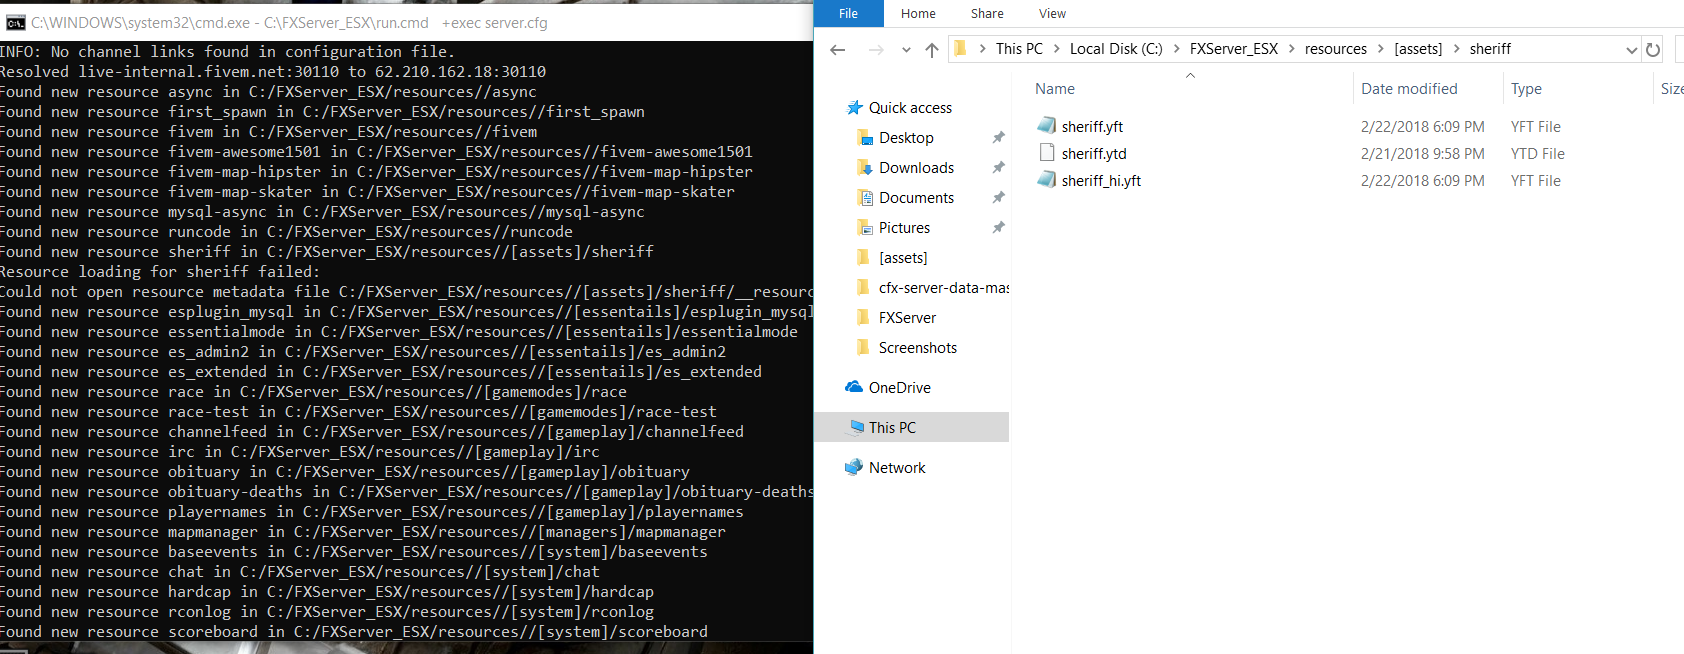This screenshot has width=1684, height=654.
Task: Click date 2/21/2018 9:58 PM of sheriff.ytd
Action: pos(1422,154)
